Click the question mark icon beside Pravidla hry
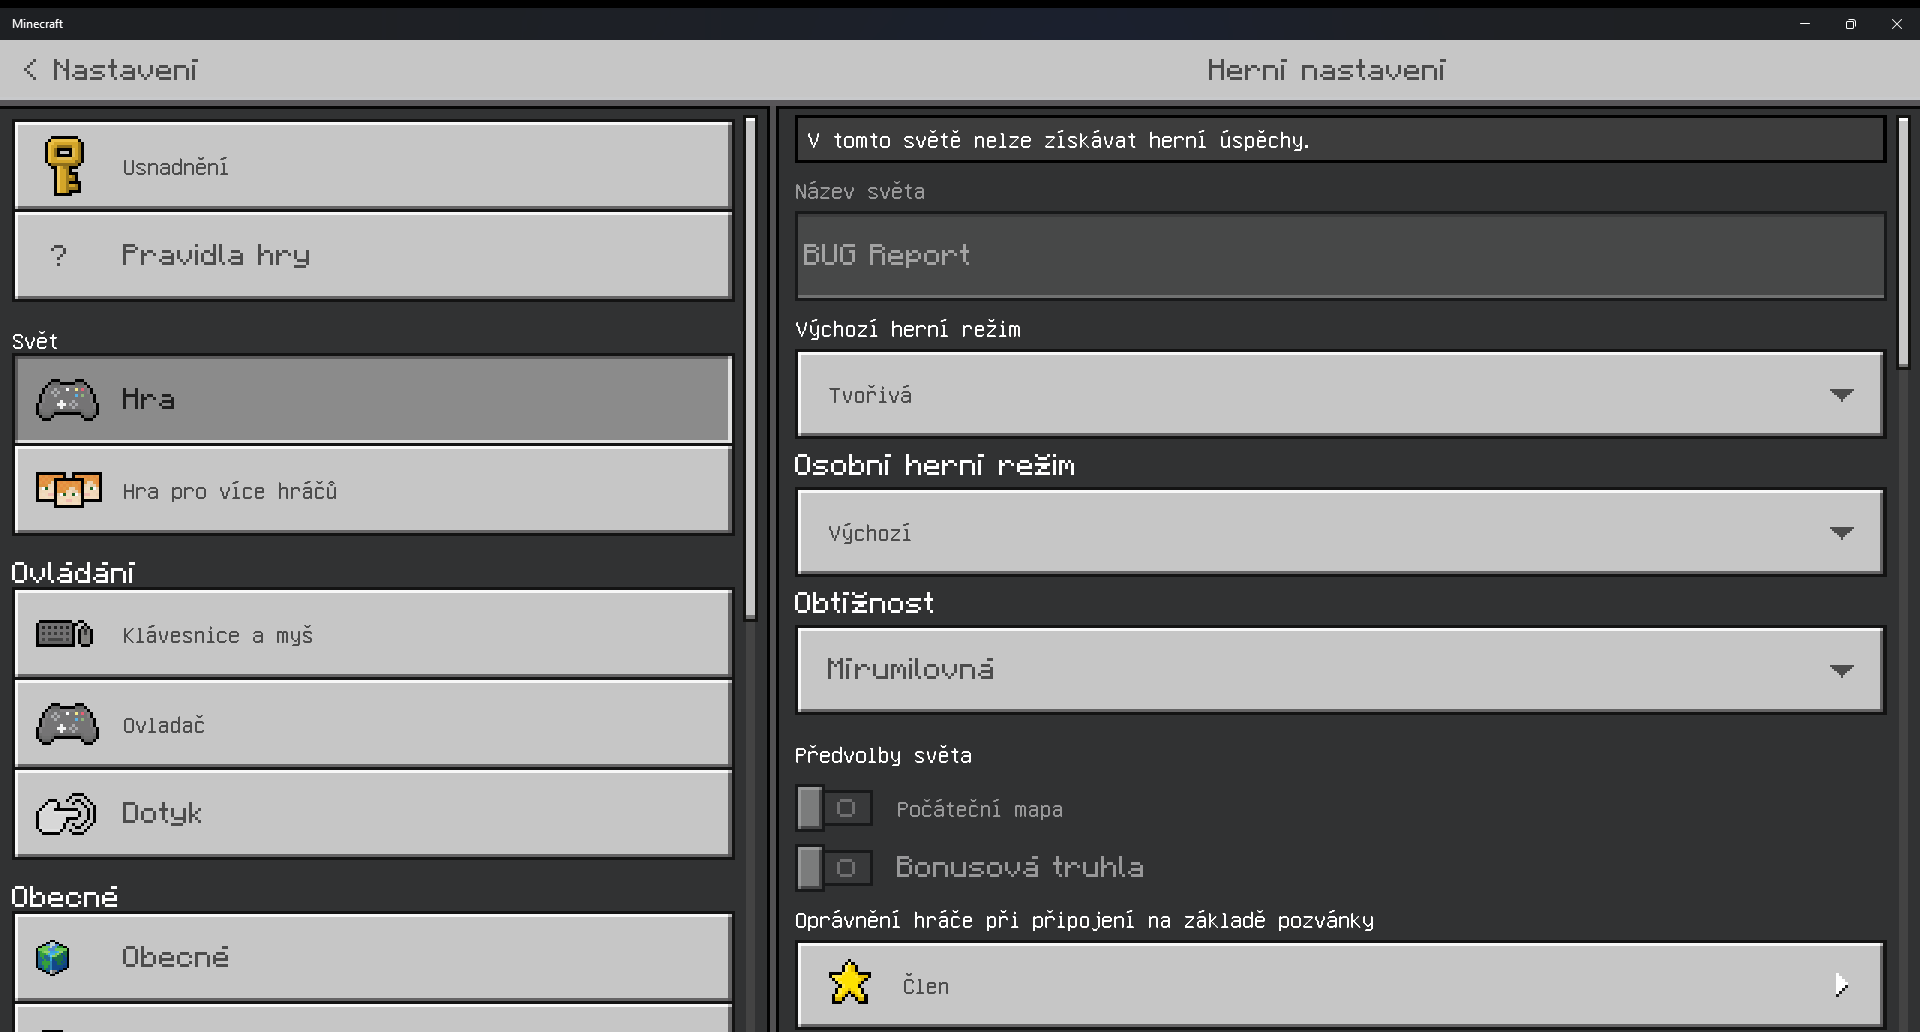Image resolution: width=1920 pixels, height=1032 pixels. pyautogui.click(x=59, y=256)
